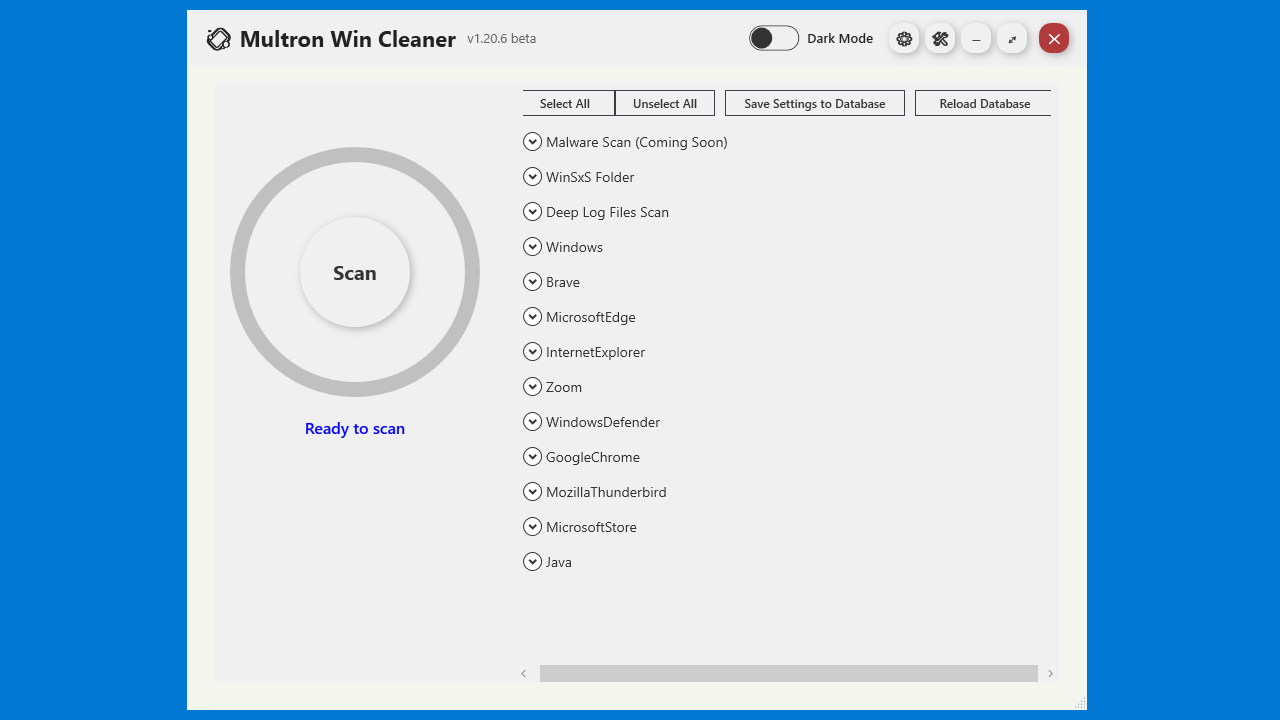Click the expand window arrows icon
The width and height of the screenshot is (1280, 720).
1012,39
